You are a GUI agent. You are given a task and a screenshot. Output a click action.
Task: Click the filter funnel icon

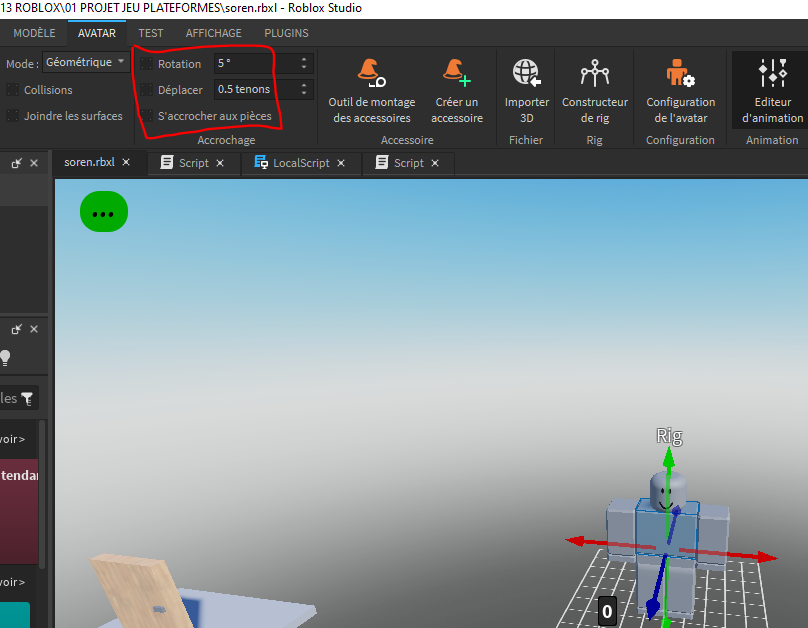click(x=27, y=398)
